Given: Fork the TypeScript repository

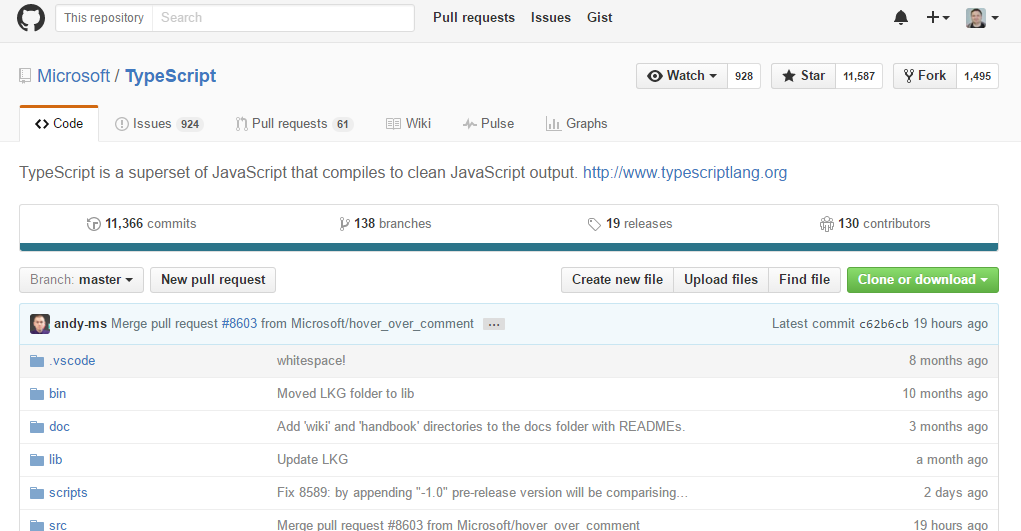Looking at the screenshot, I should pos(925,76).
